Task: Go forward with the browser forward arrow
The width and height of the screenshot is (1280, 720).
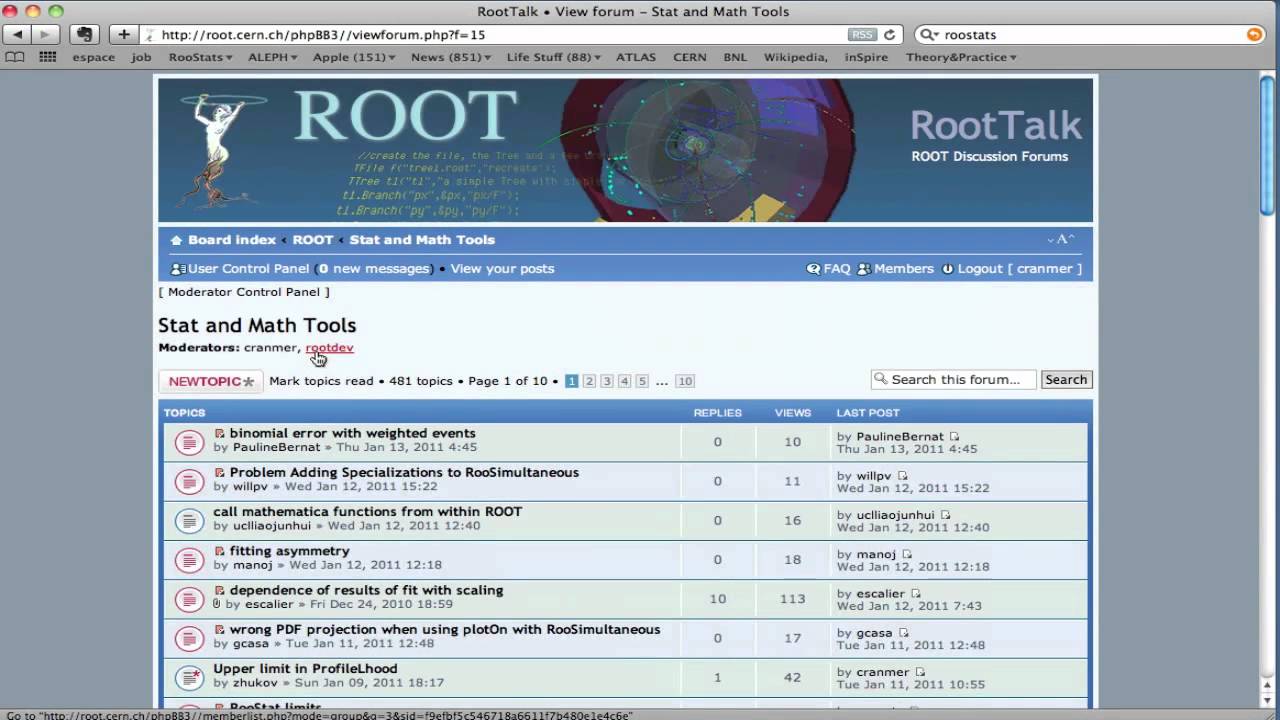Action: (x=45, y=34)
